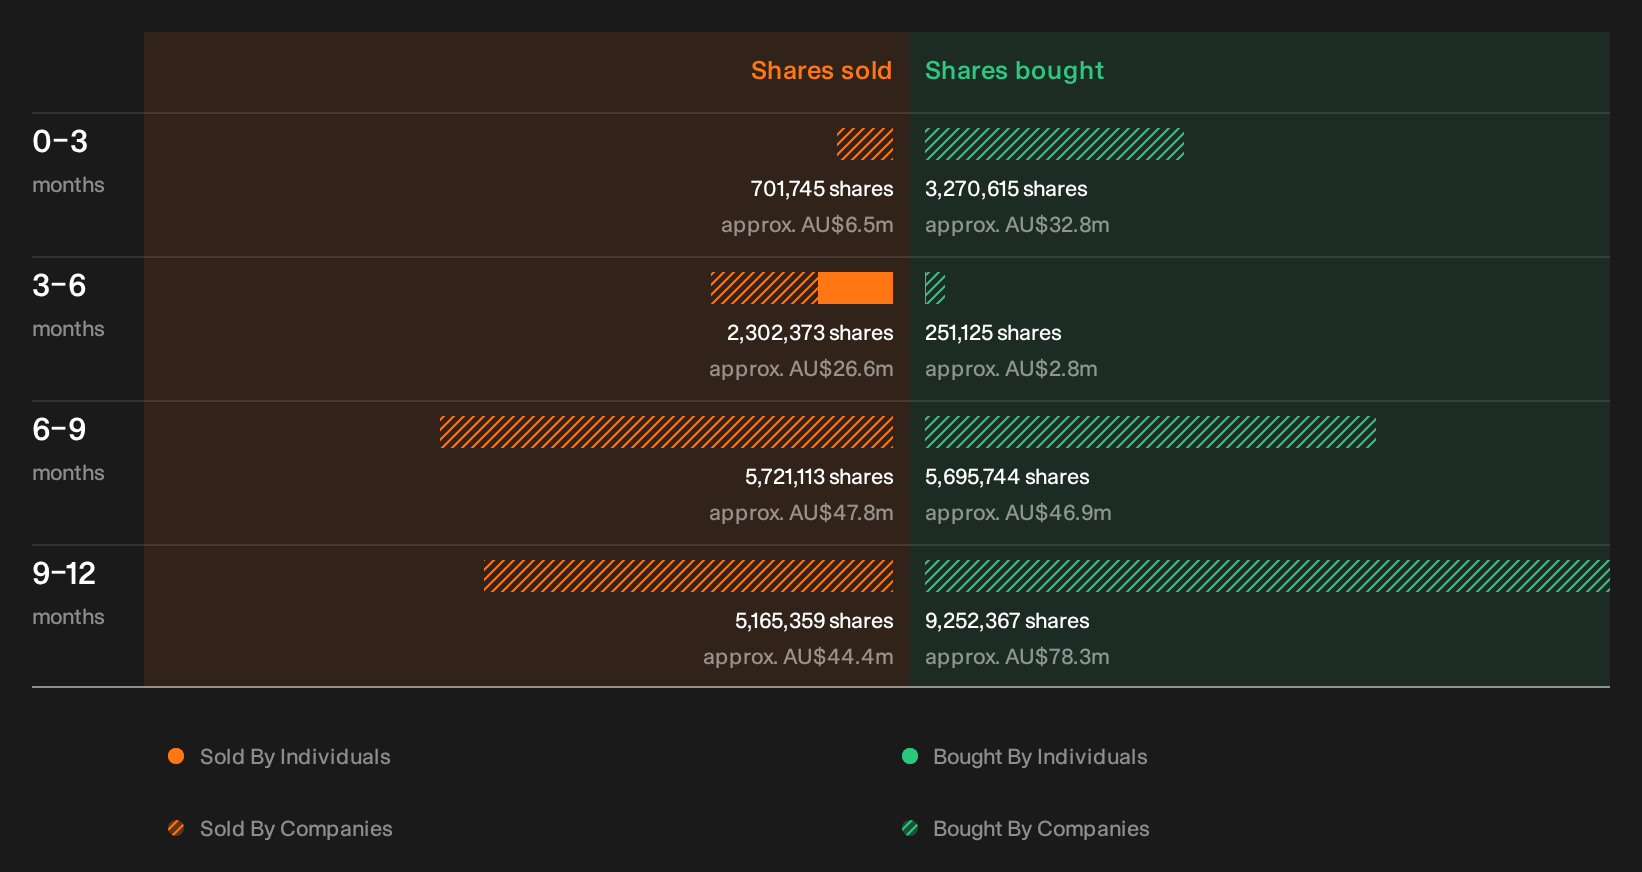Click the approx. AU$47.8m amount
The height and width of the screenshot is (872, 1642).
point(801,513)
